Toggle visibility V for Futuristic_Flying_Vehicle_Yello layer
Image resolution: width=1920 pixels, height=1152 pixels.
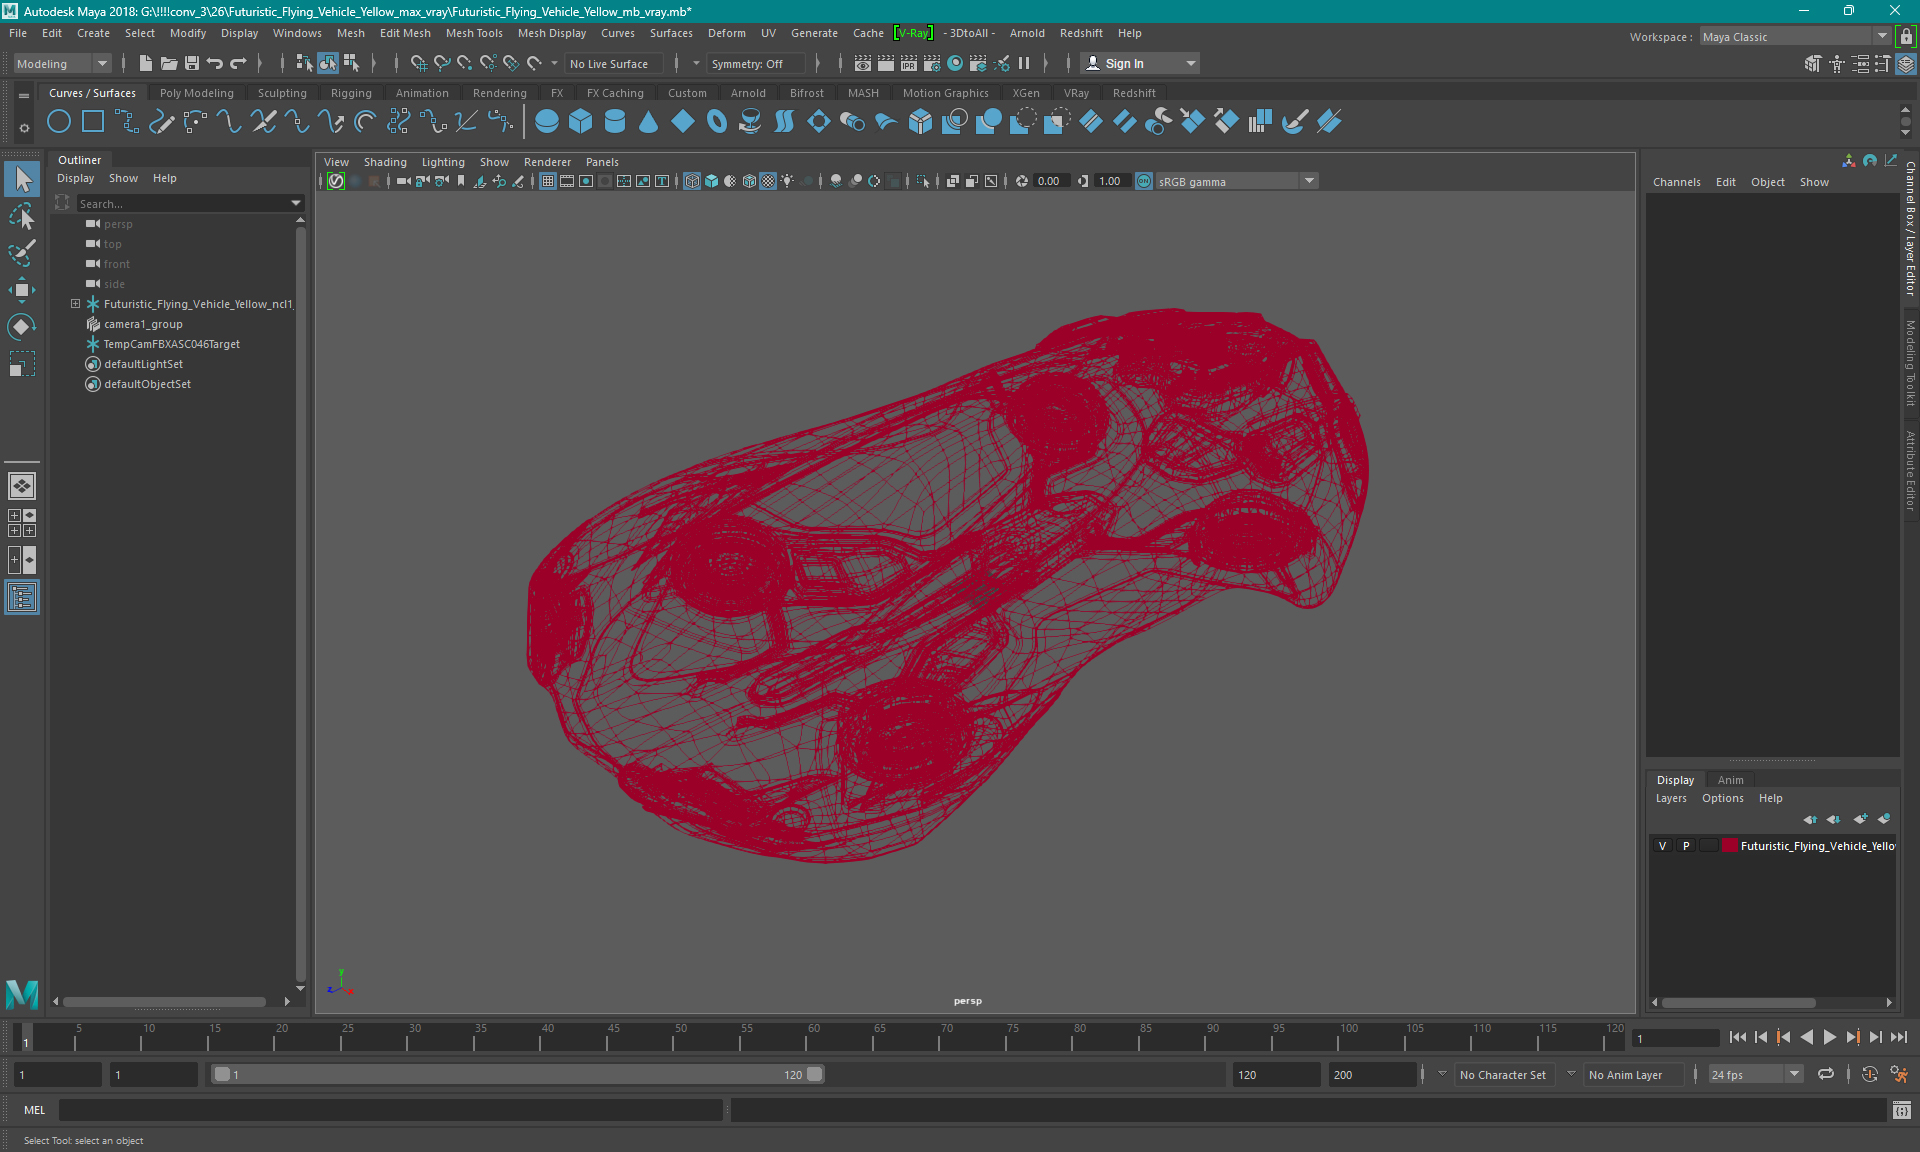coord(1662,846)
